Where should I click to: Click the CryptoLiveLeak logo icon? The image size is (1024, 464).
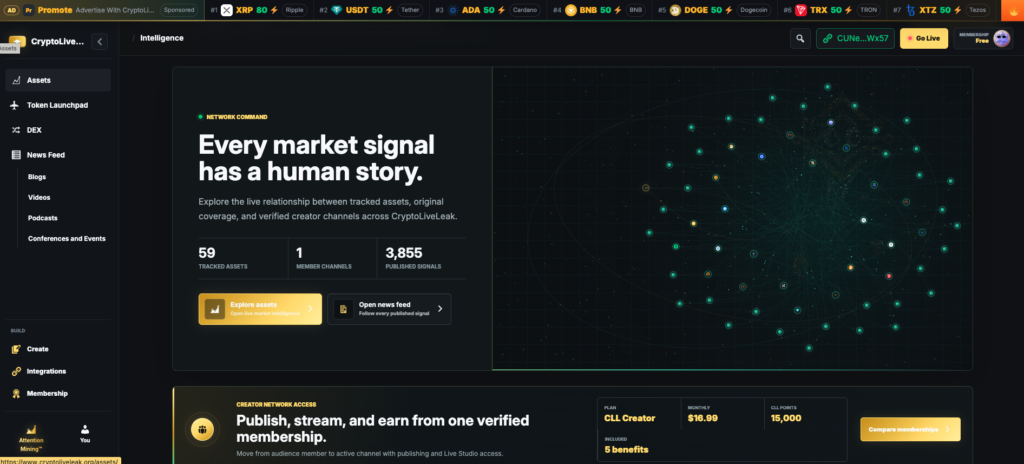18,41
